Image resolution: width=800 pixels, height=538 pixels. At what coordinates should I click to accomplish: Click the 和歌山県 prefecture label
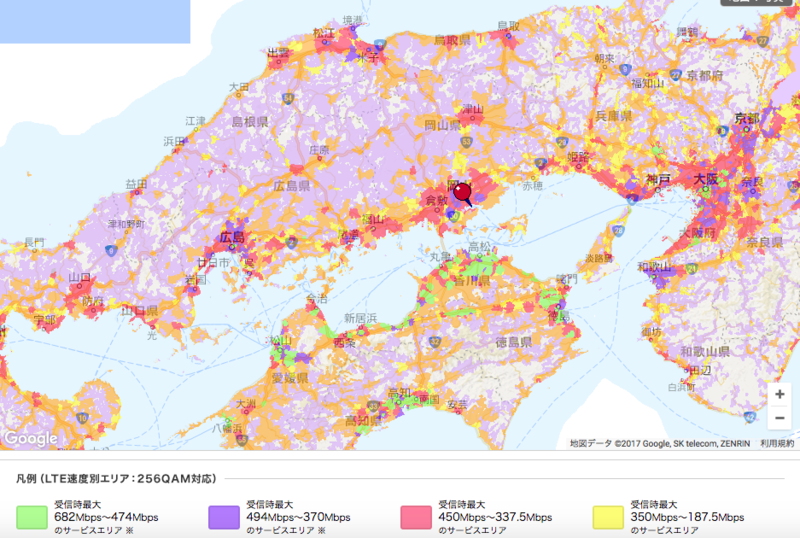[705, 351]
